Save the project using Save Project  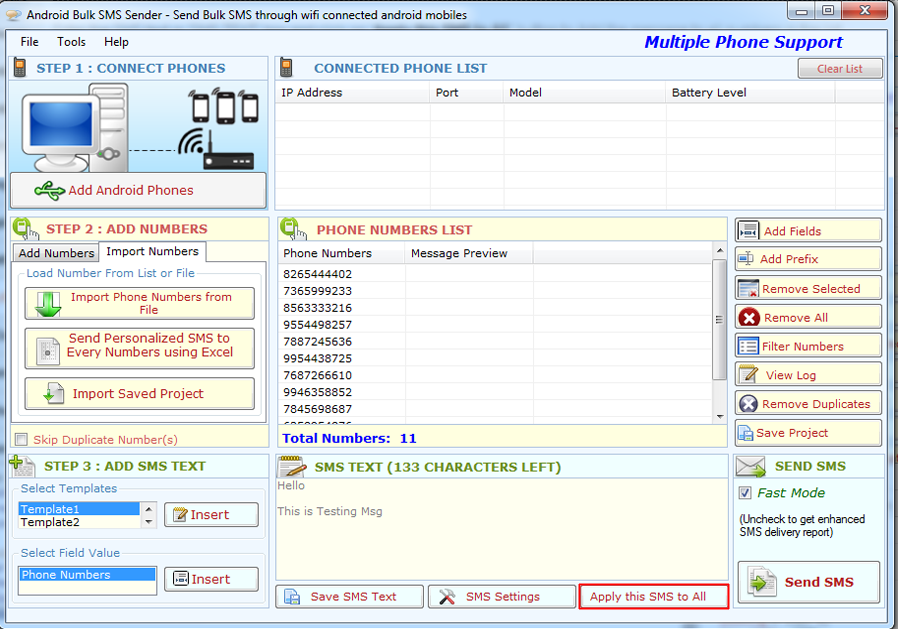[x=808, y=433]
